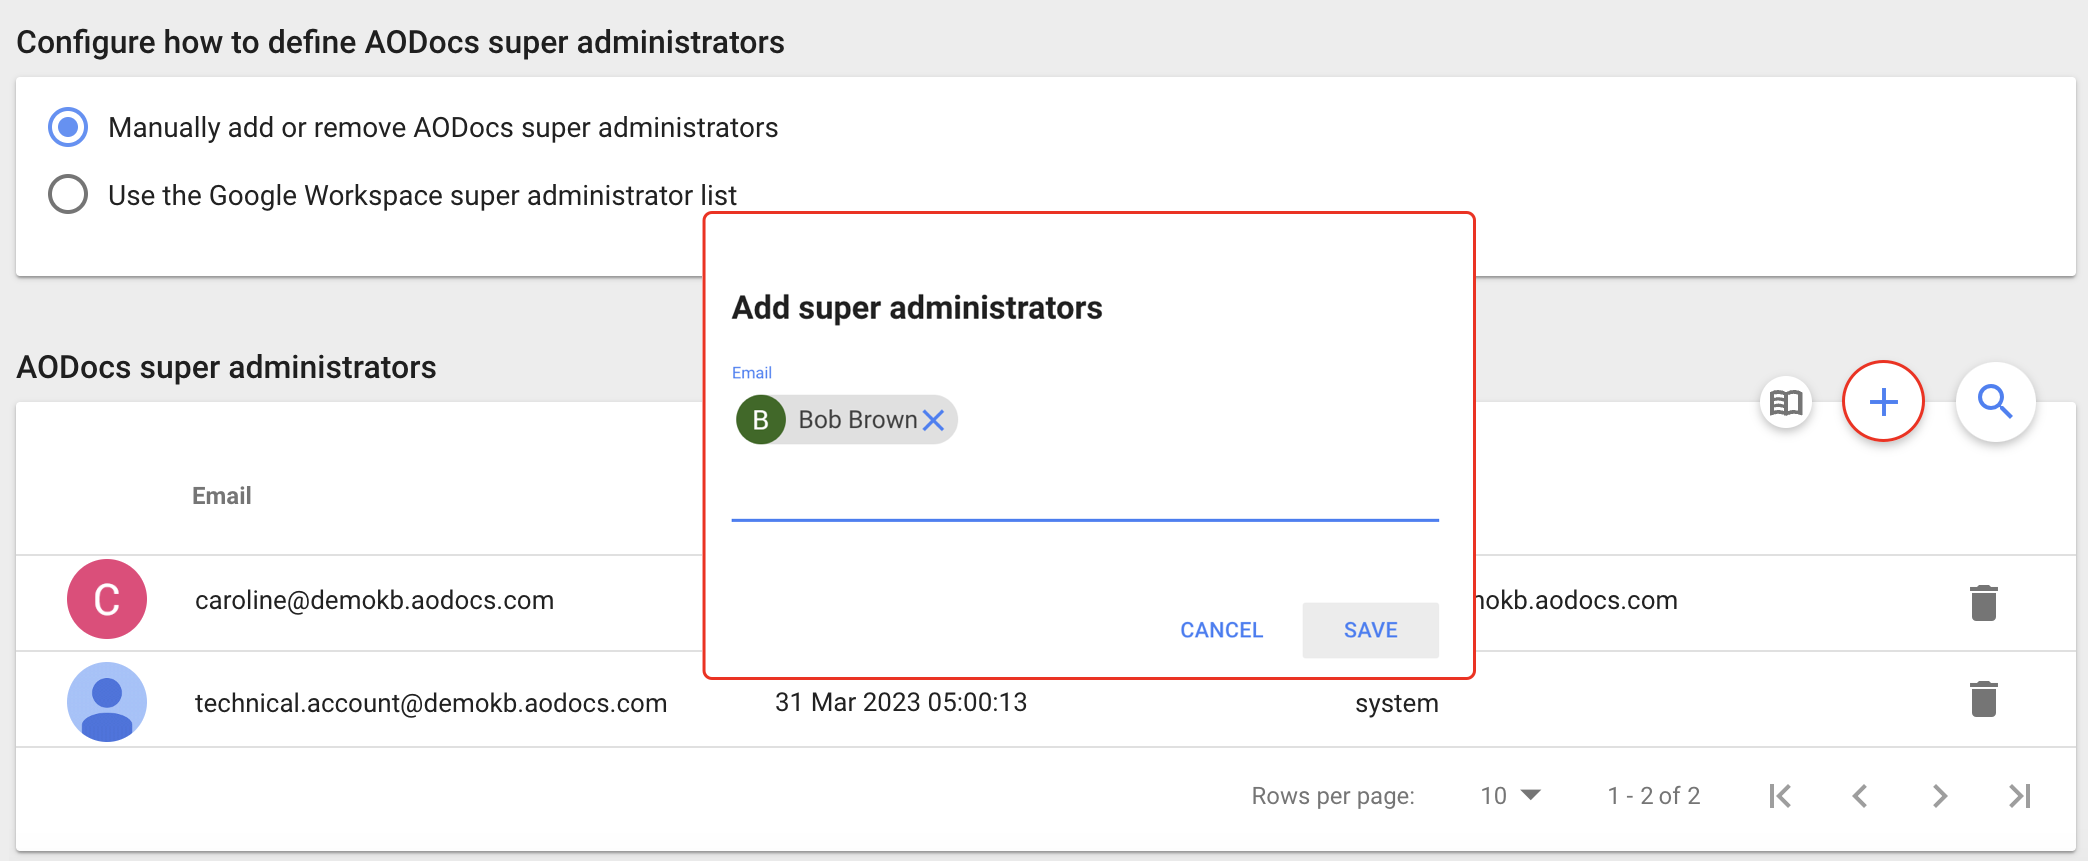Viewport: 2088px width, 861px height.
Task: Click the plus add administrator button
Action: pyautogui.click(x=1883, y=402)
